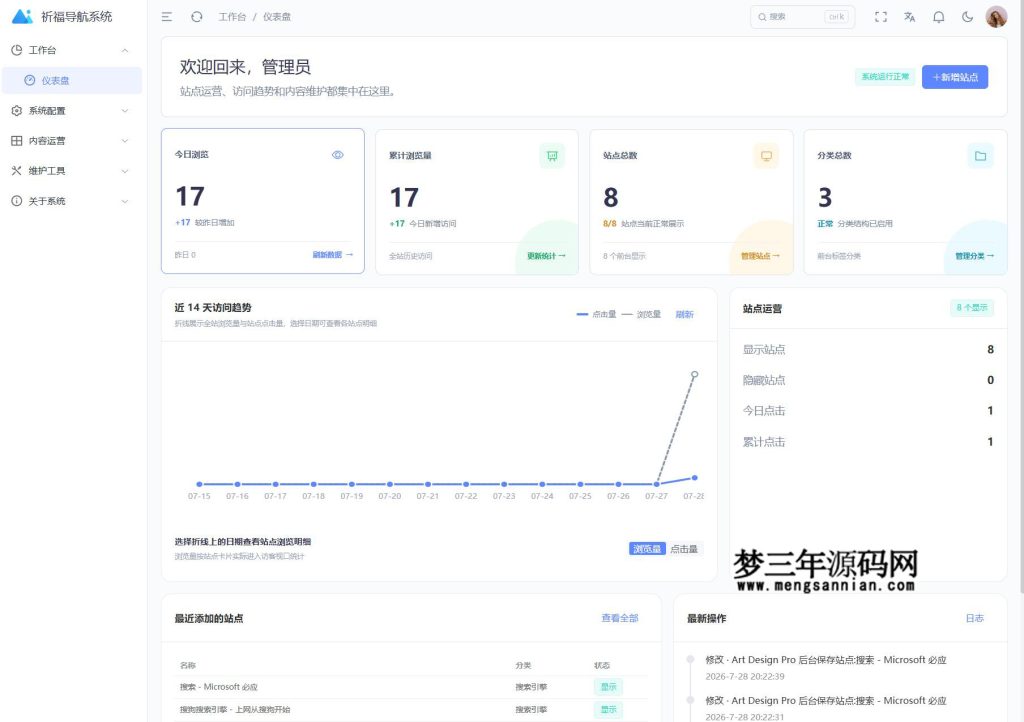Click 工作台 breadcrumb link
The image size is (1024, 722).
coord(232,17)
